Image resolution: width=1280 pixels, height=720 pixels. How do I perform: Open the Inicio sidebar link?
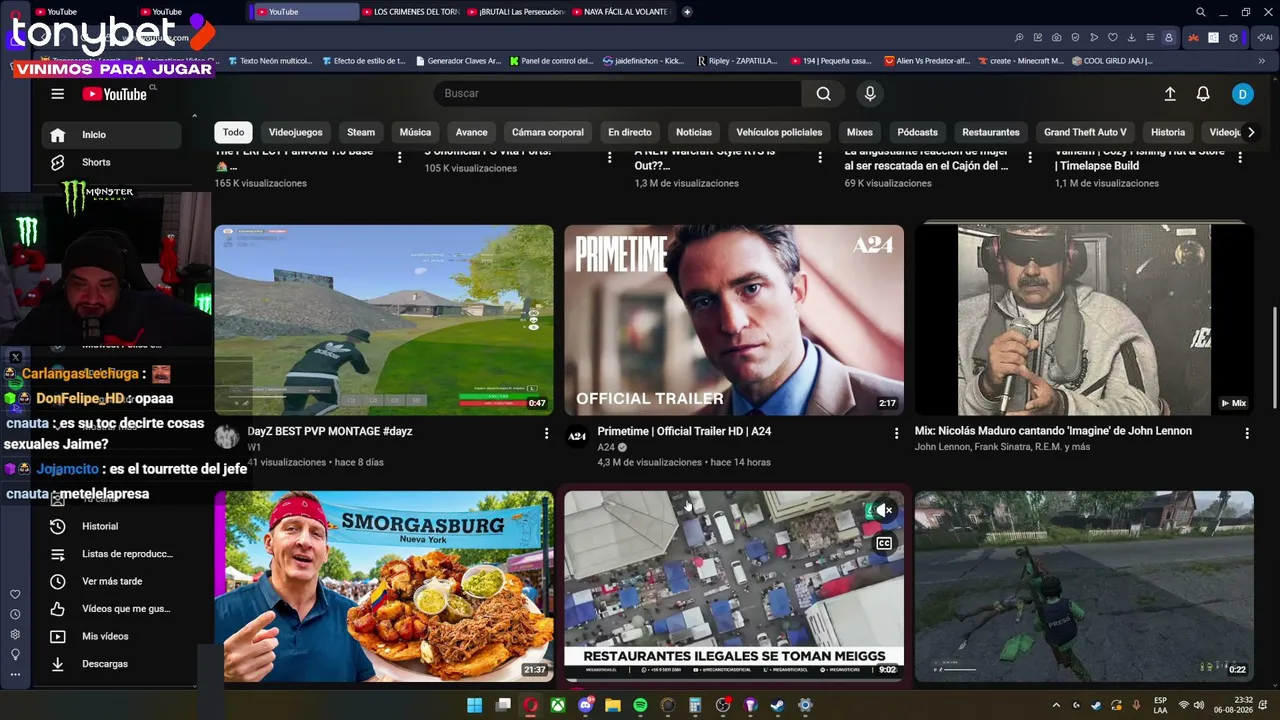(112, 135)
